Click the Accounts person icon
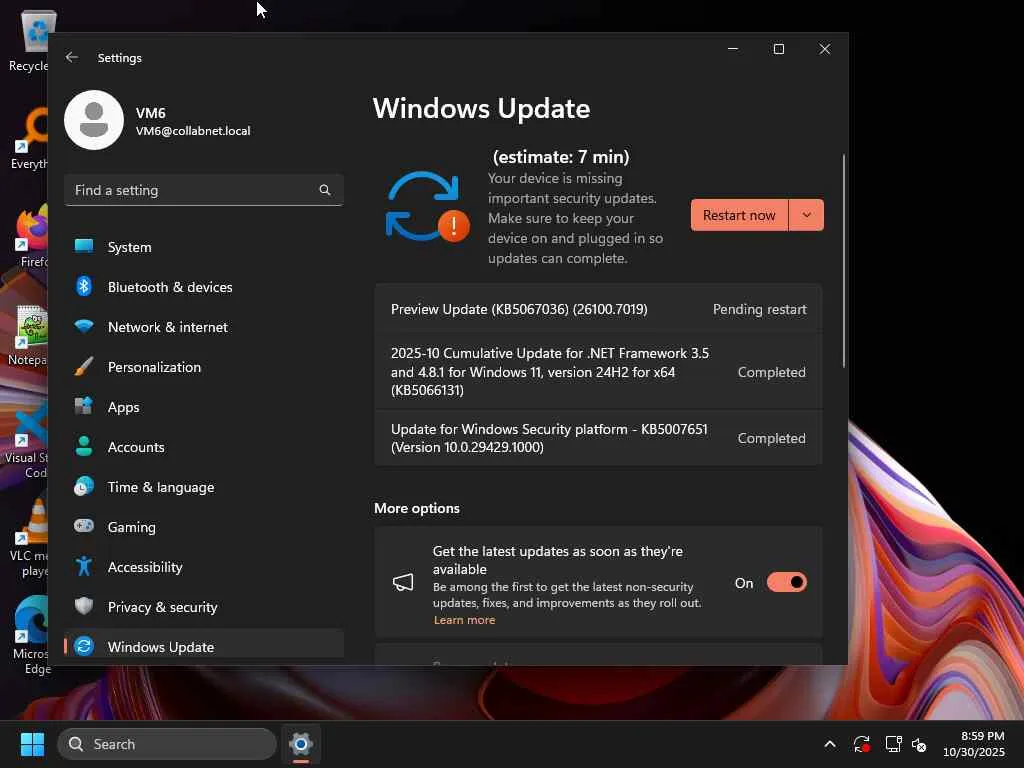Screen dimensions: 1024x768 click(x=84, y=446)
